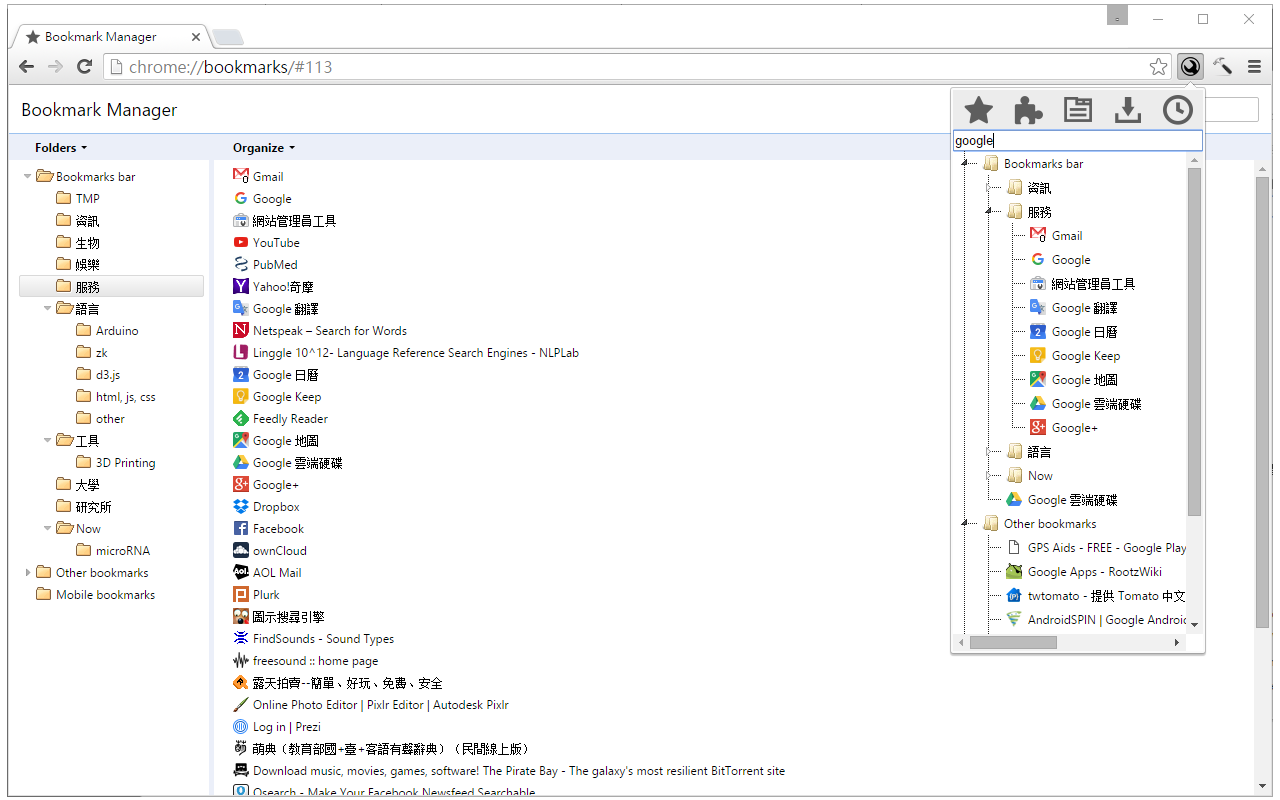Click the tabs list icon in popup
1280x800 pixels.
[1077, 110]
